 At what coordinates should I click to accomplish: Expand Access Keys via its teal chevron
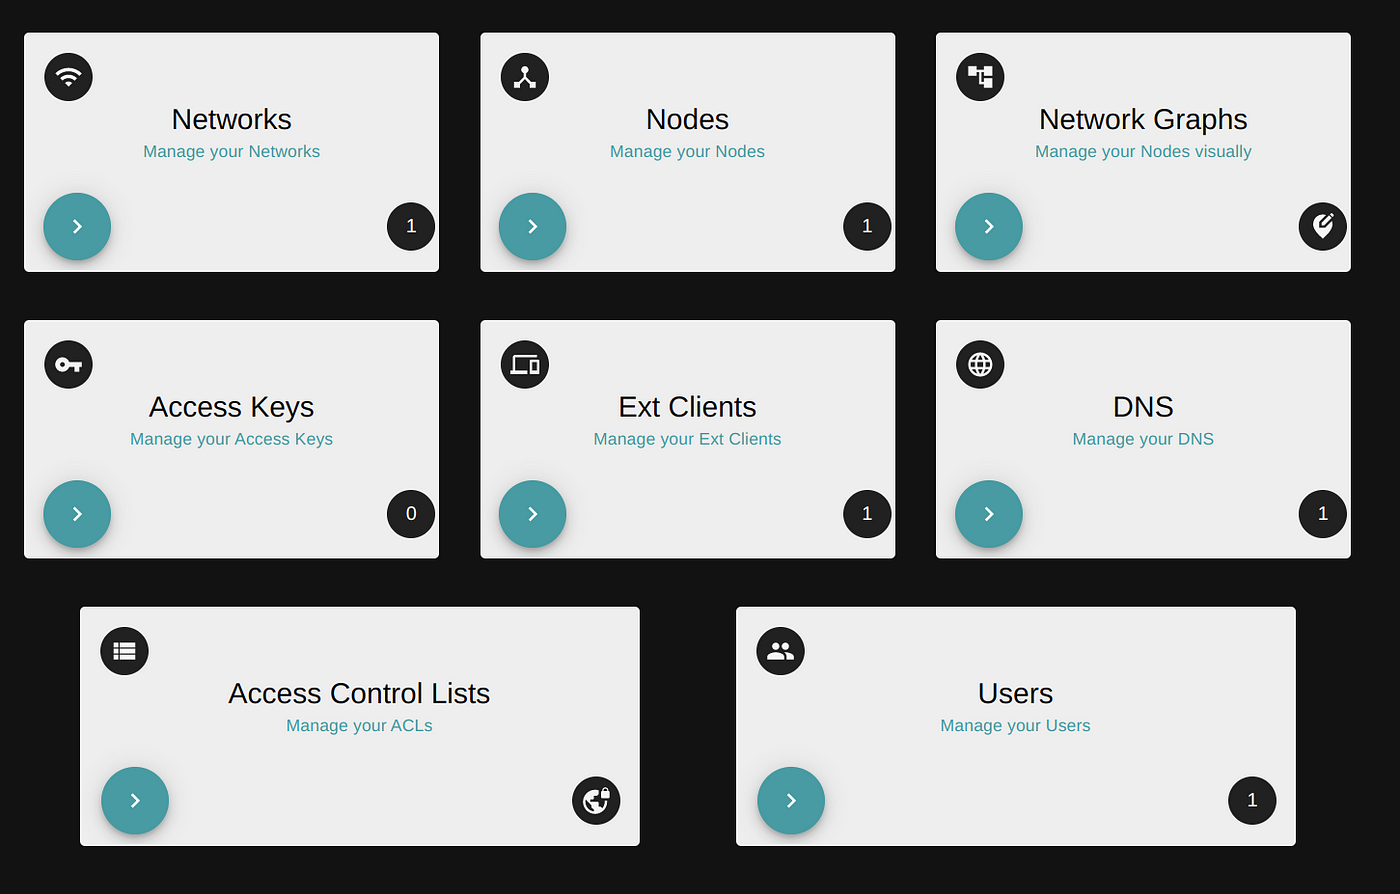click(x=77, y=514)
